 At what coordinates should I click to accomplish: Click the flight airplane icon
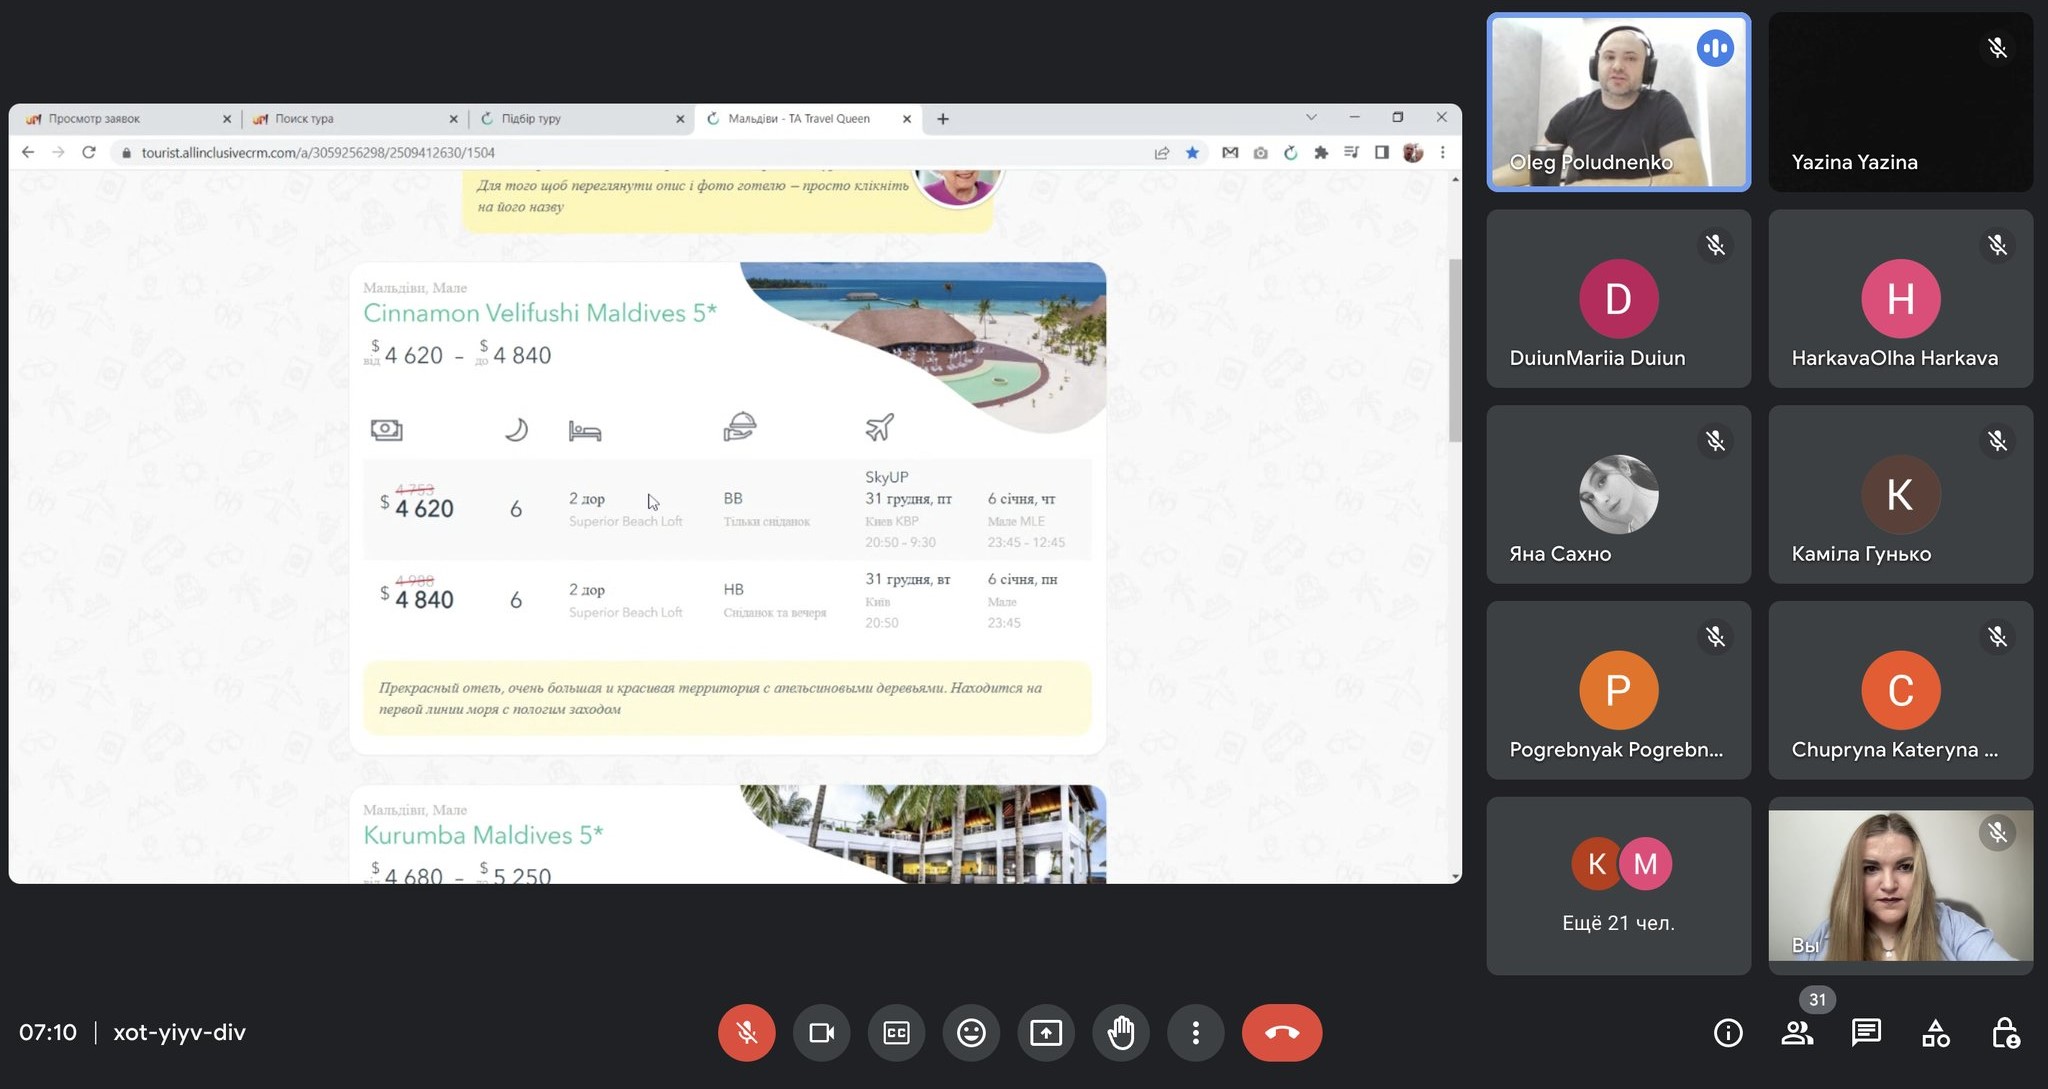879,427
